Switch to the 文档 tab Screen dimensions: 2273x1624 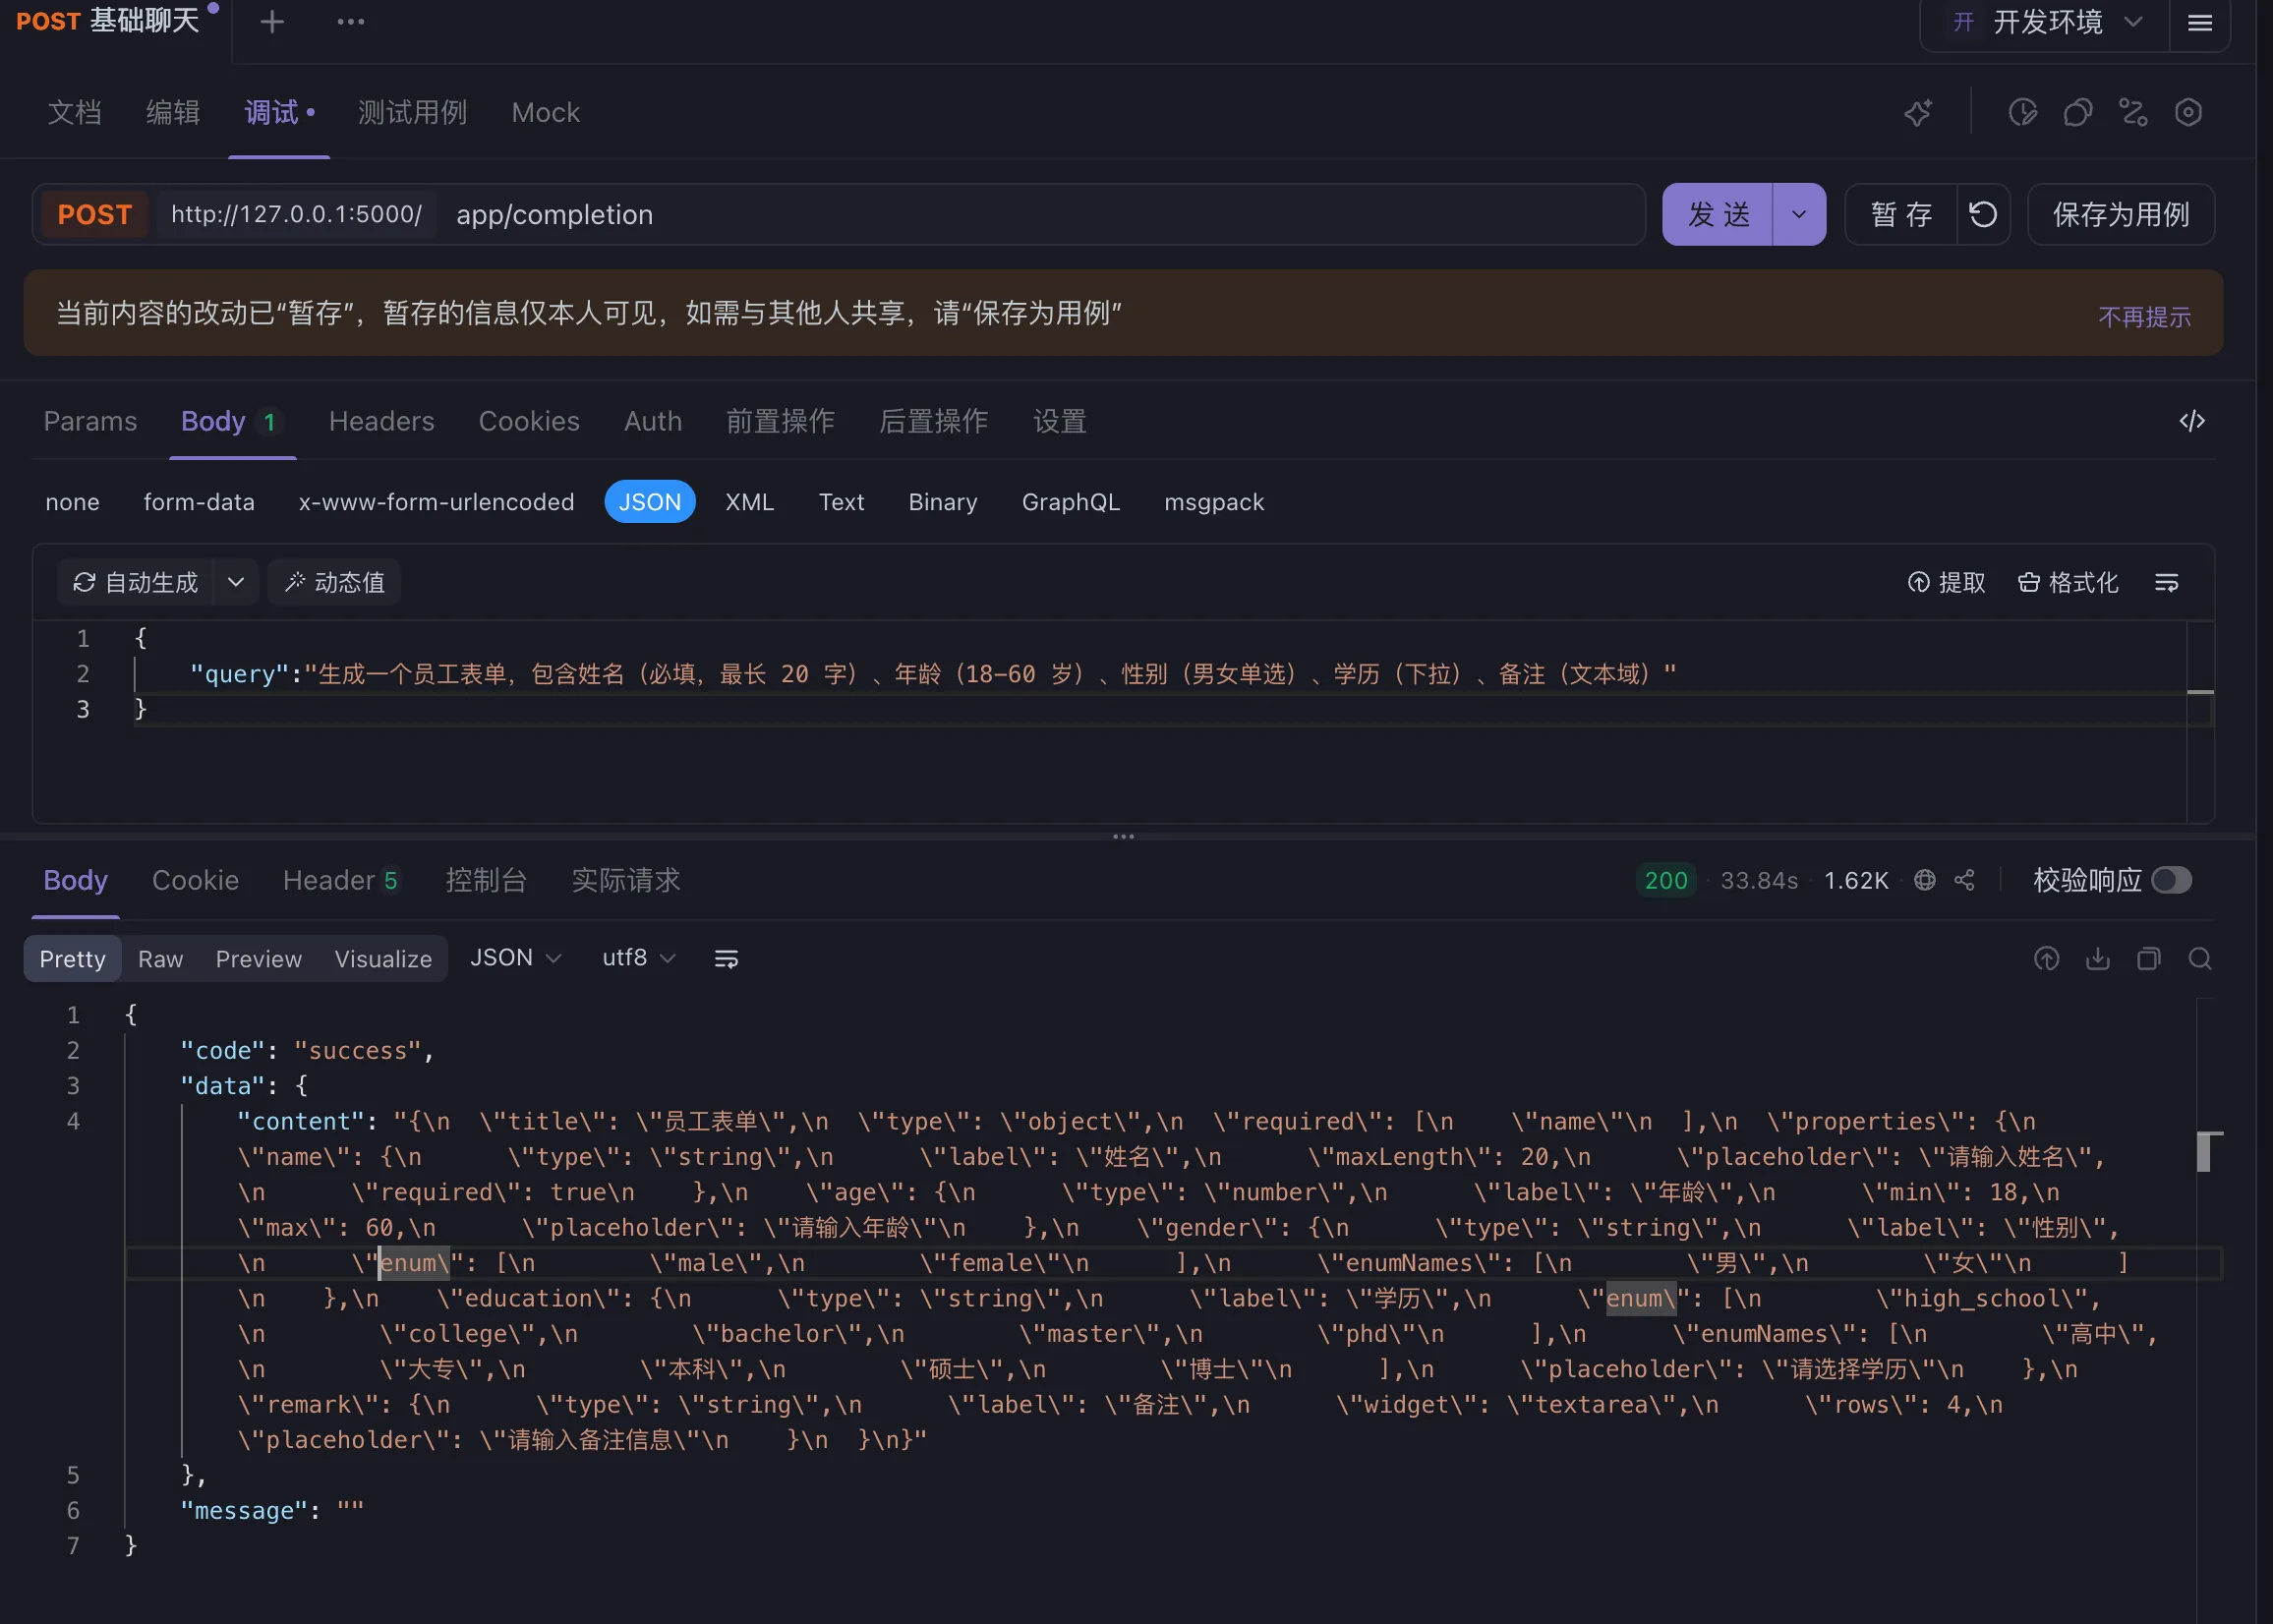(74, 113)
